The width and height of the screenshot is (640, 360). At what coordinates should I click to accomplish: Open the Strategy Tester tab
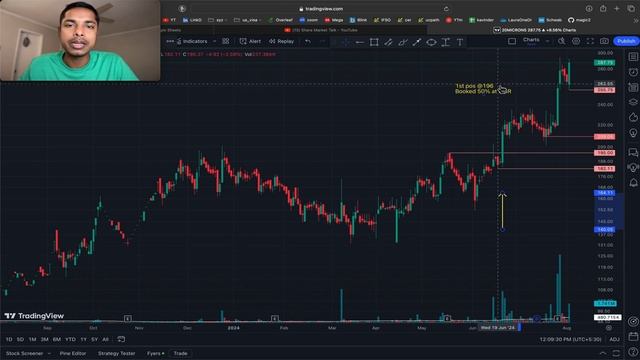(116, 353)
